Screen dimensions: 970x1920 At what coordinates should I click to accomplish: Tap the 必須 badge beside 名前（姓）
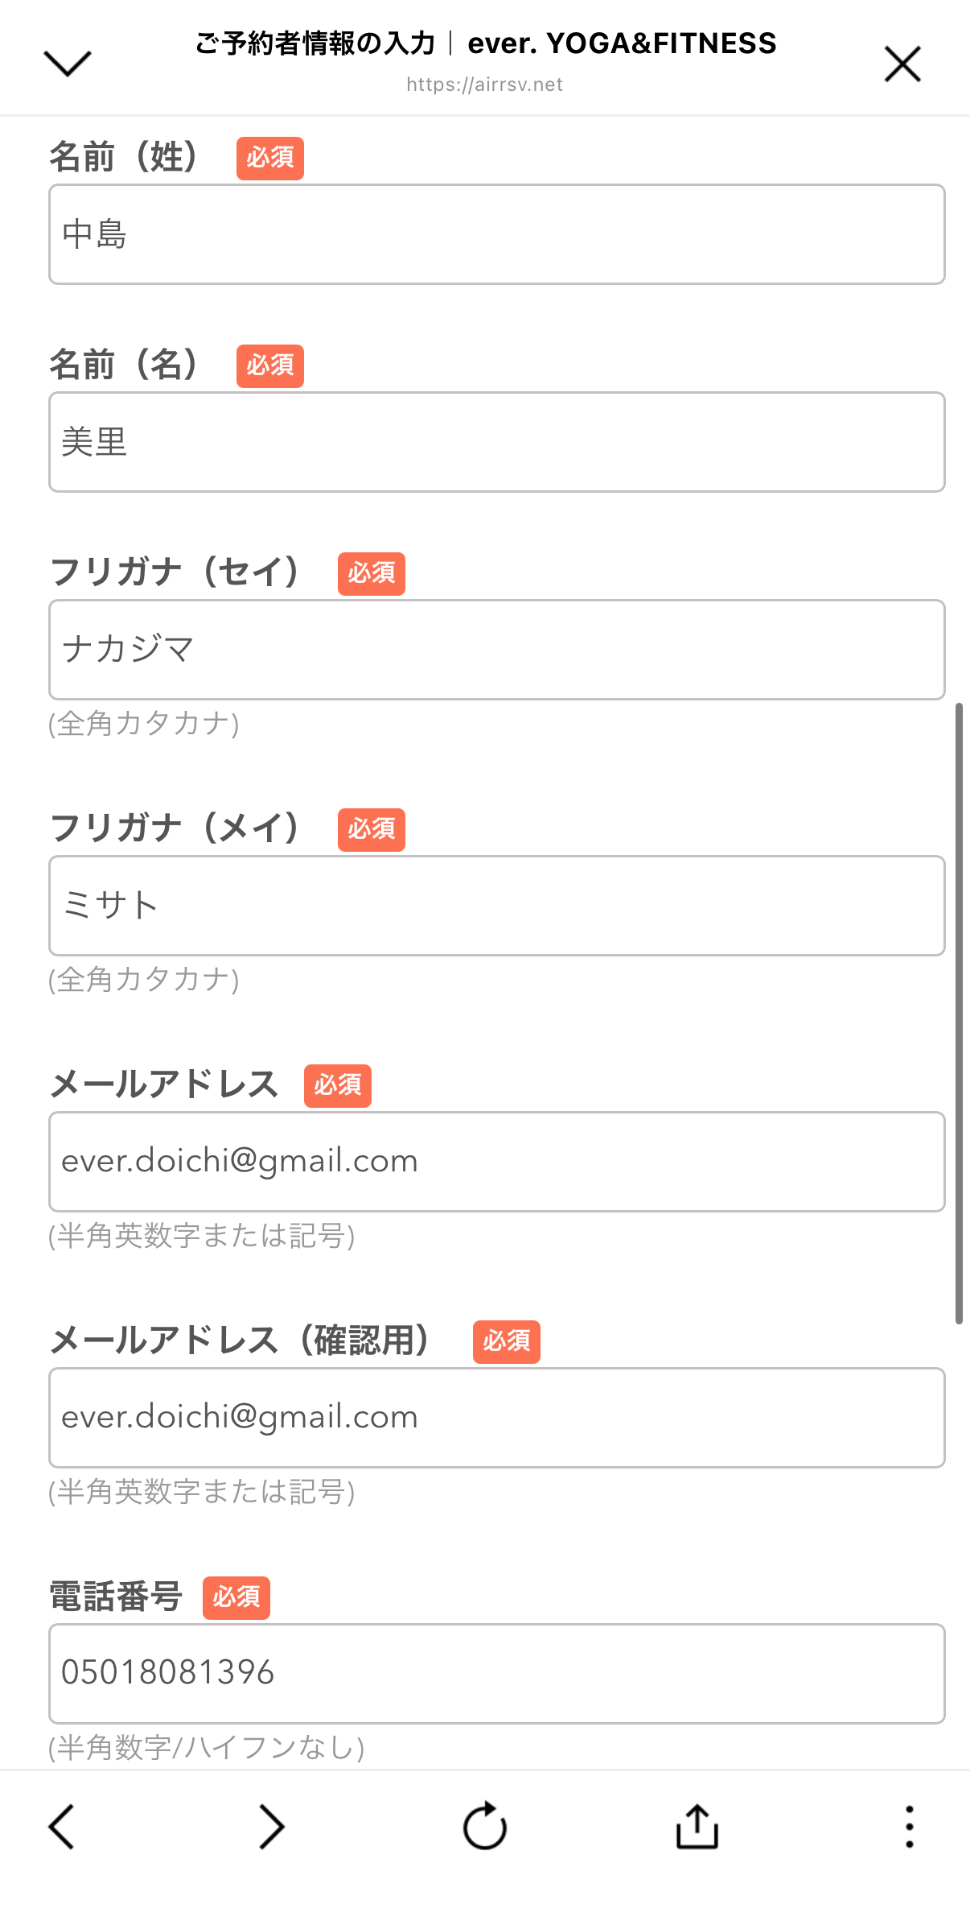[x=270, y=158]
